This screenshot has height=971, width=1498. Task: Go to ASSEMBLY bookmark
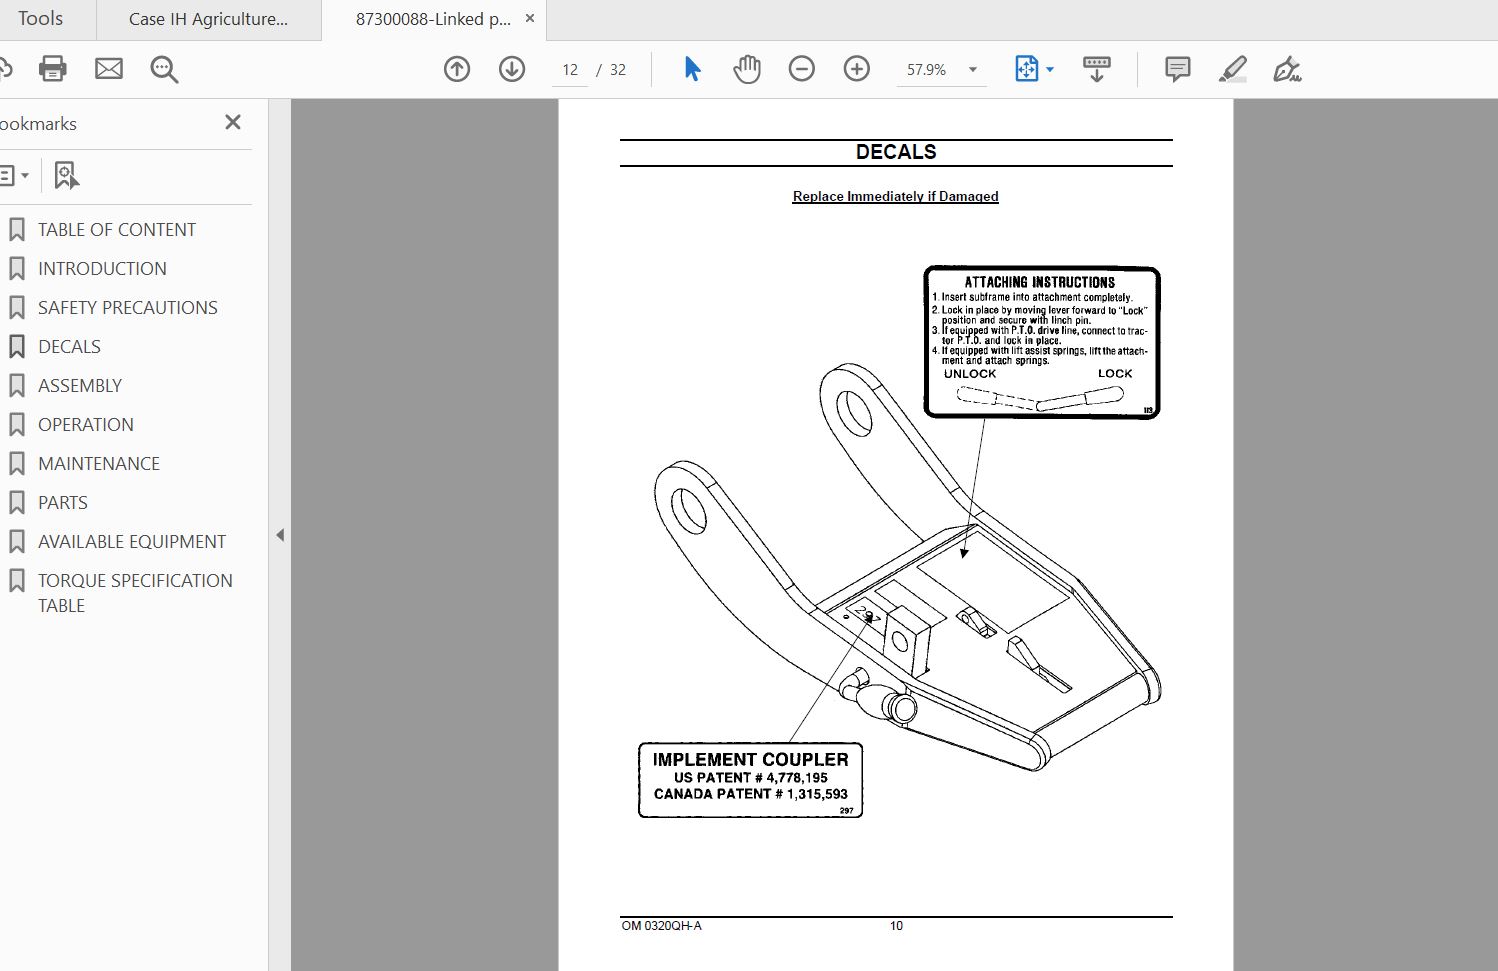80,386
